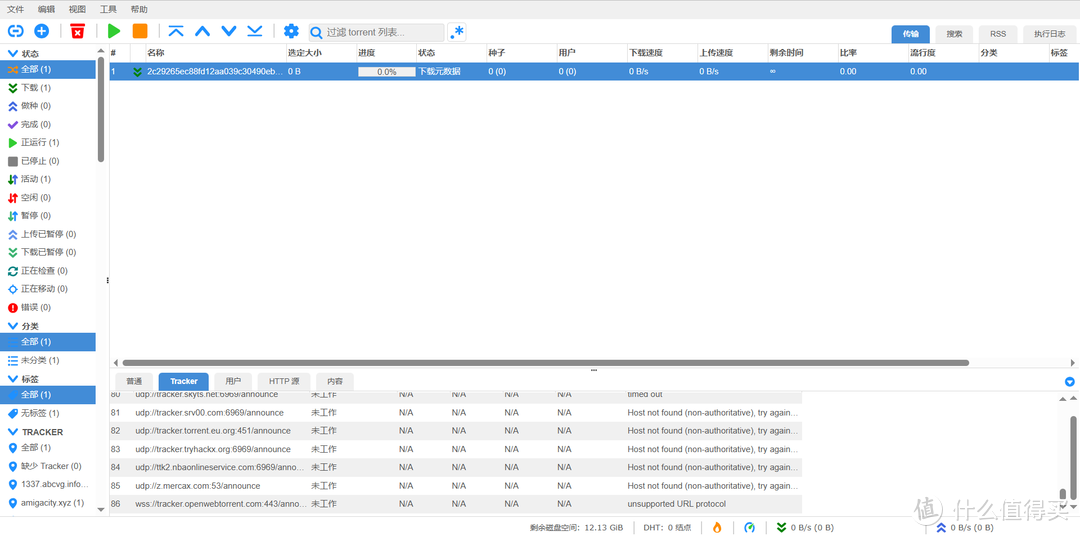This screenshot has height=536, width=1080.
Task: Click the red delete torrent icon
Action: tap(78, 31)
